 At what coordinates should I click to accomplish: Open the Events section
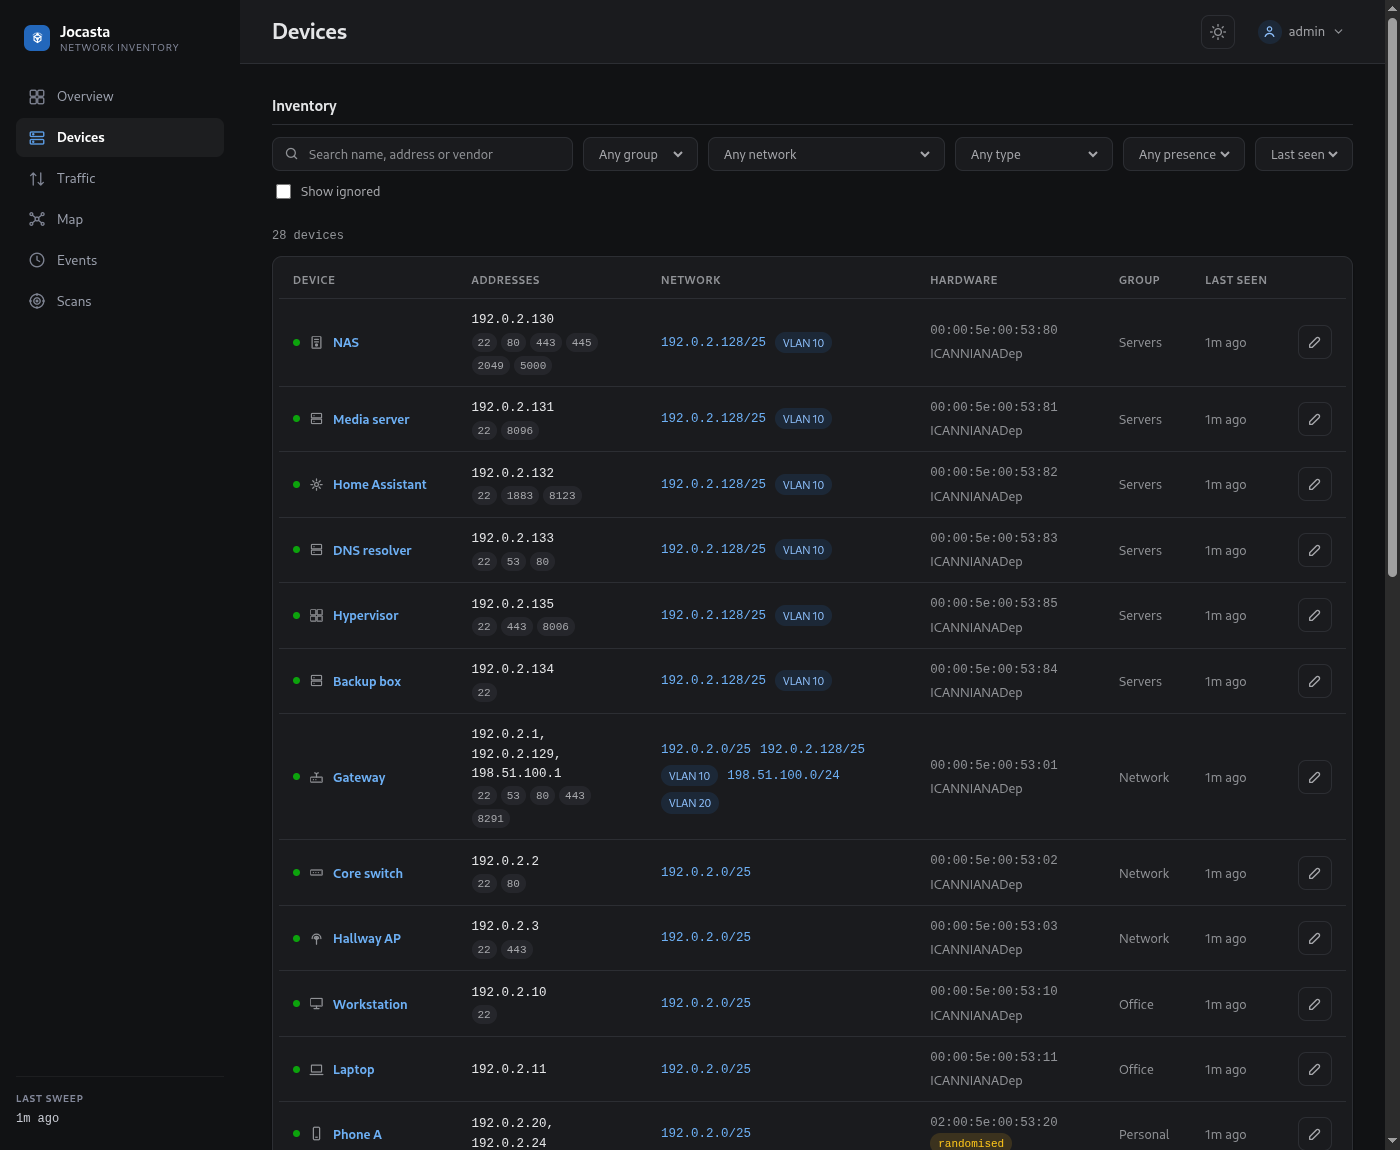tap(120, 260)
